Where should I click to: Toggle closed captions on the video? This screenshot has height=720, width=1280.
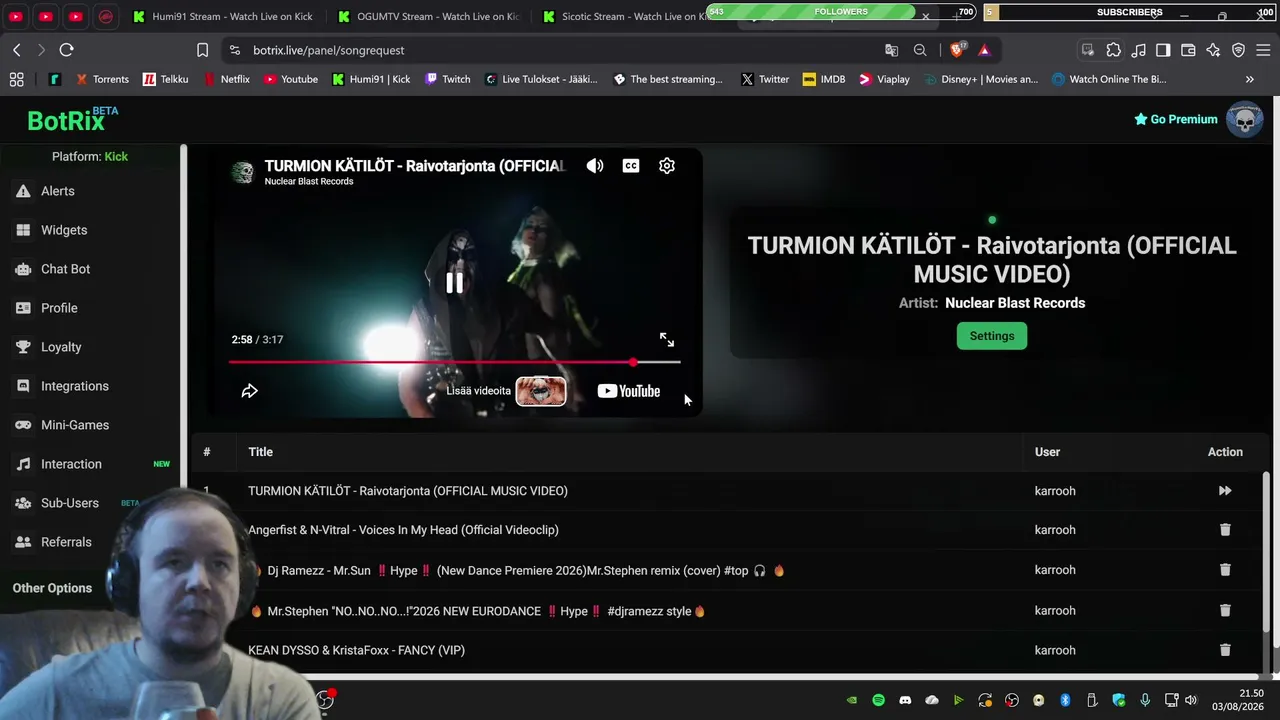point(631,166)
